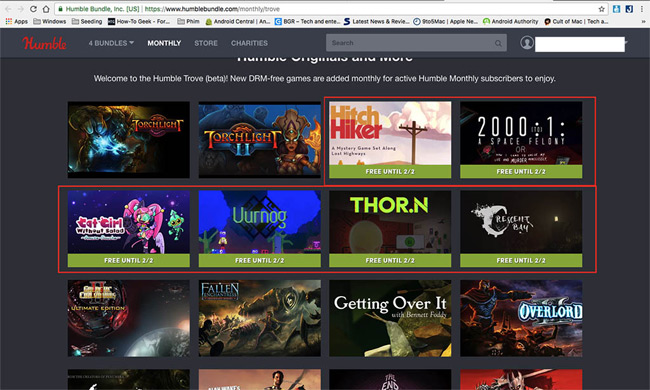Open the Monthly tab
This screenshot has width=650, height=390.
pos(164,43)
